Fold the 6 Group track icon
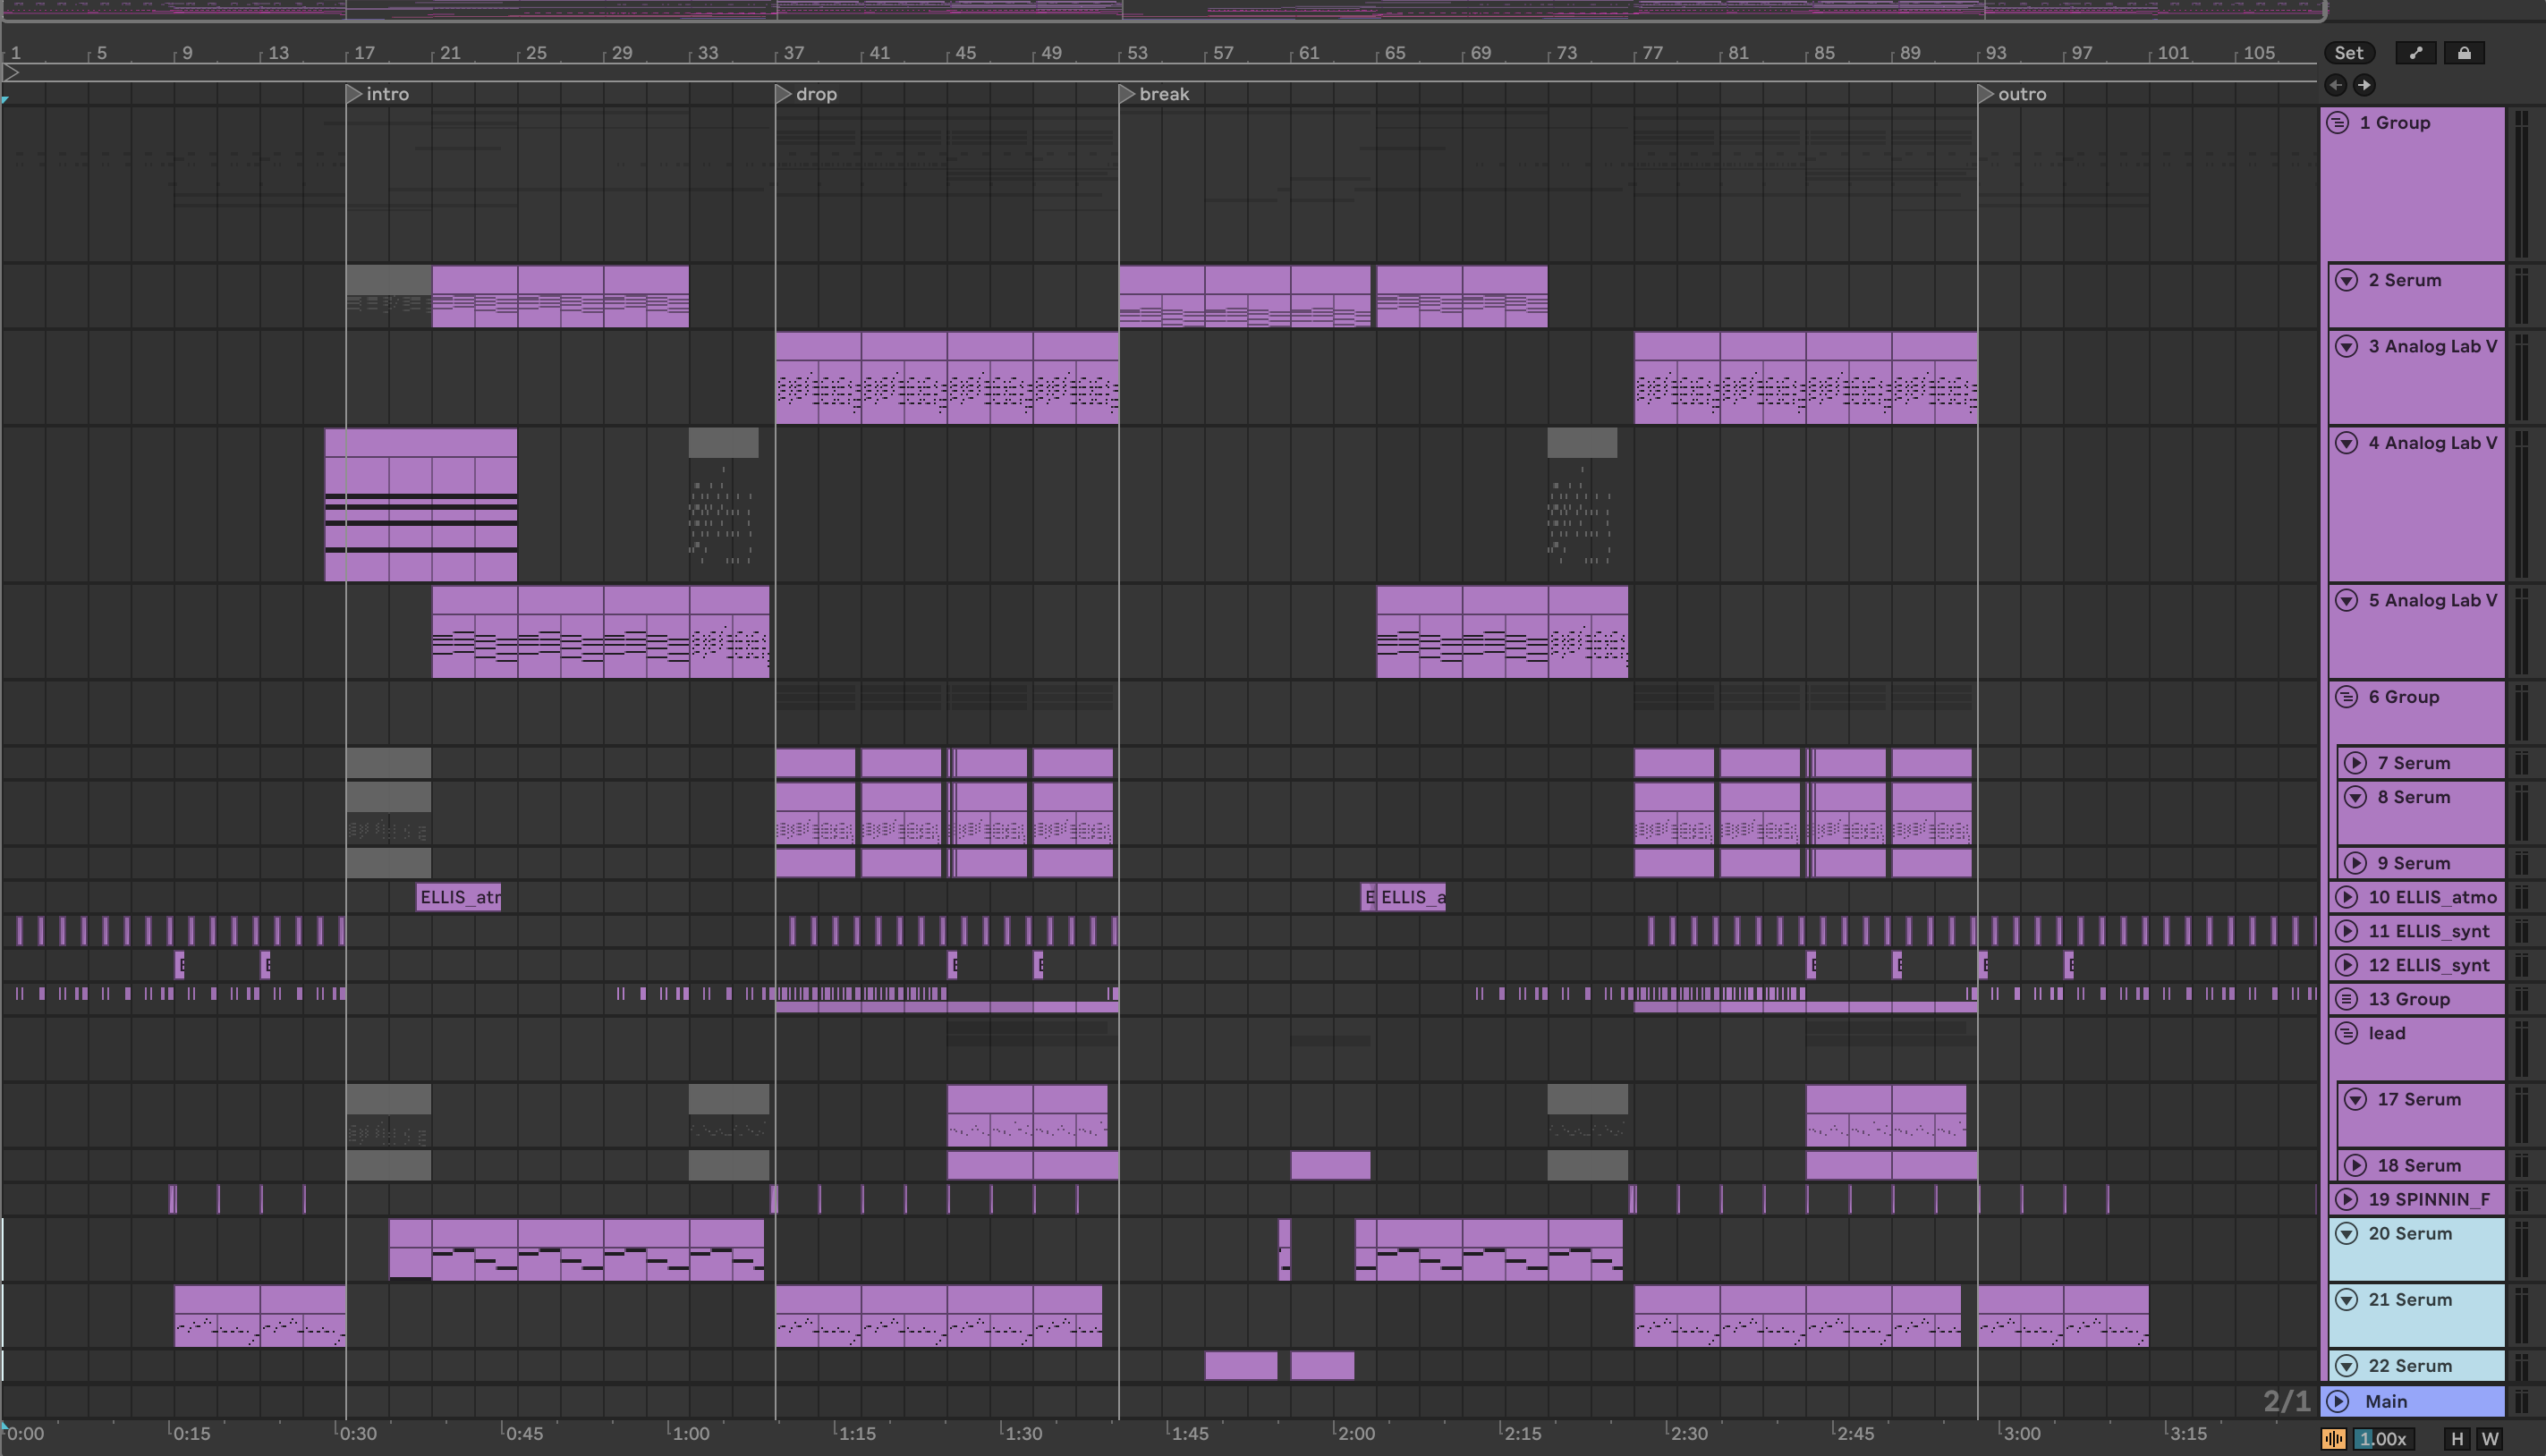Screen dimensions: 2546x1456 tap(2347, 697)
